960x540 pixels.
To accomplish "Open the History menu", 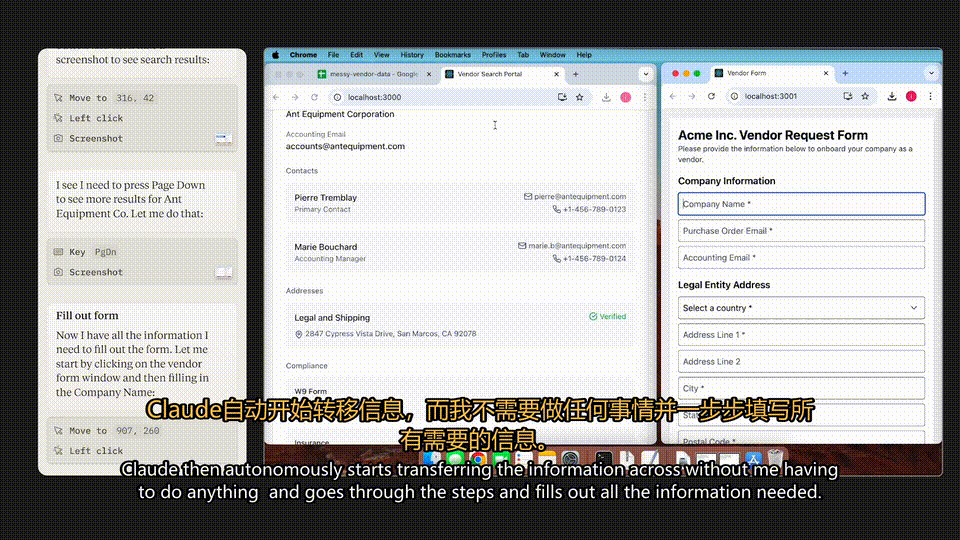I will (411, 55).
